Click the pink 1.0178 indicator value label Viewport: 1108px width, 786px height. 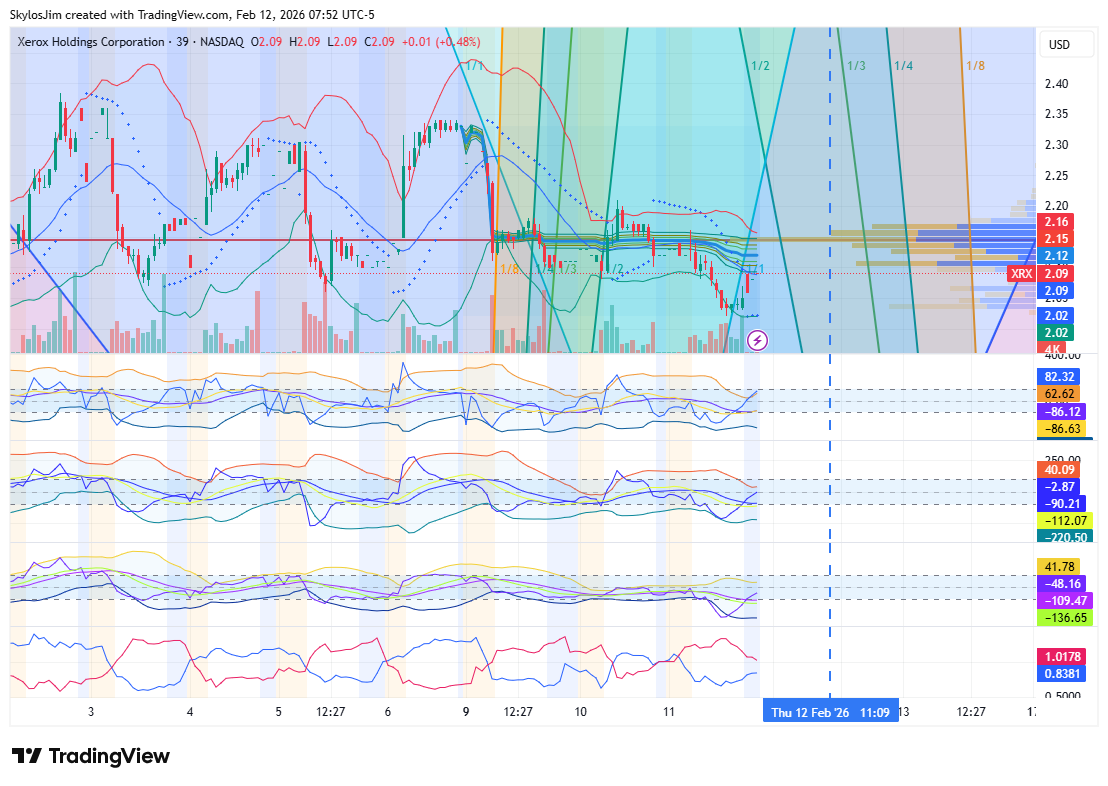point(1062,656)
